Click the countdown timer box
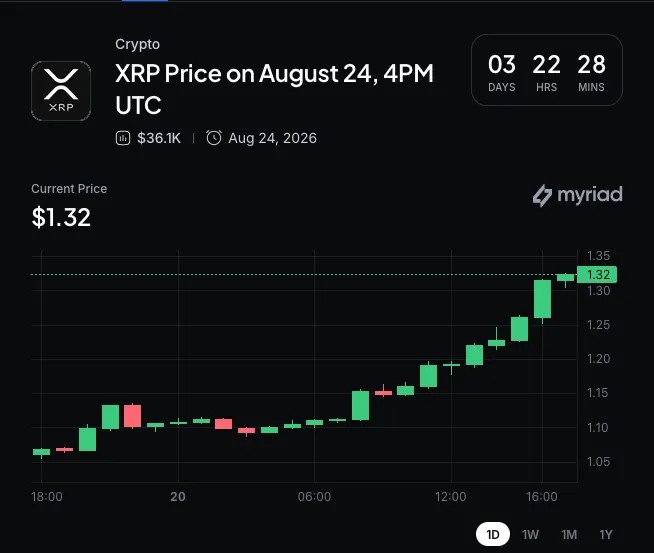Screen dimensions: 654x553 coord(547,70)
